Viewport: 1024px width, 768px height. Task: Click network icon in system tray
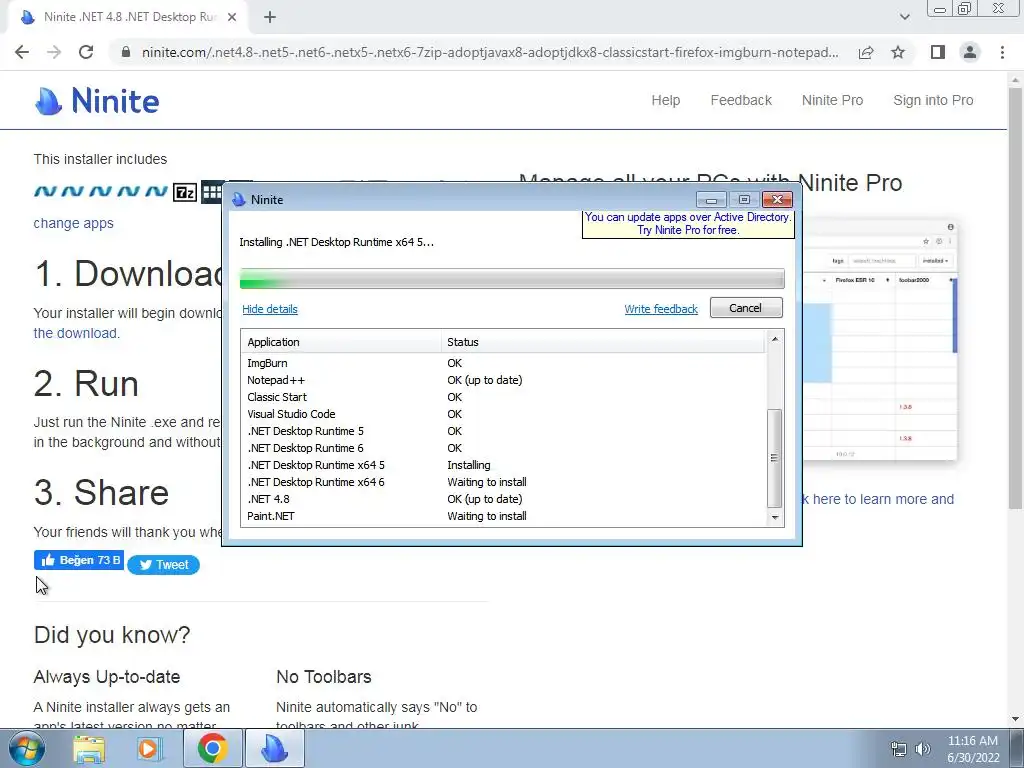[x=899, y=749]
